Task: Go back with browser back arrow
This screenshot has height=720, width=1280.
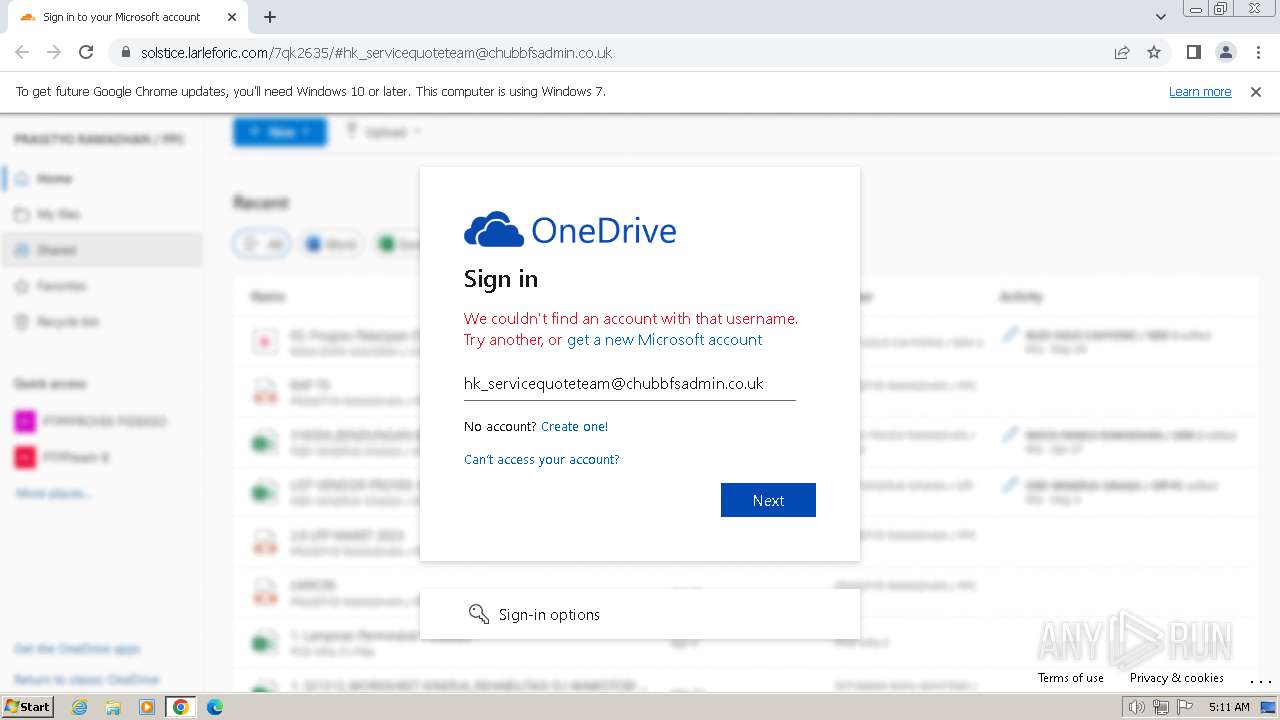Action: 22,52
